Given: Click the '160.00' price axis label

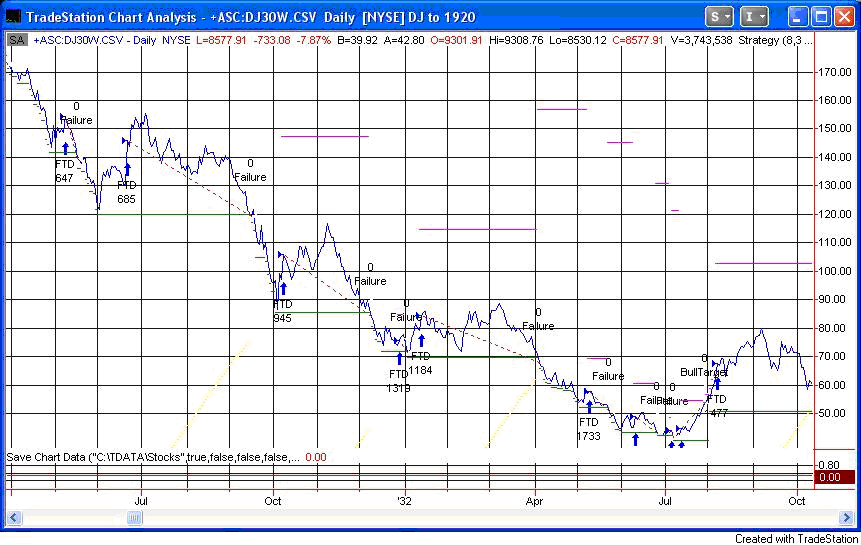Looking at the screenshot, I should (835, 100).
